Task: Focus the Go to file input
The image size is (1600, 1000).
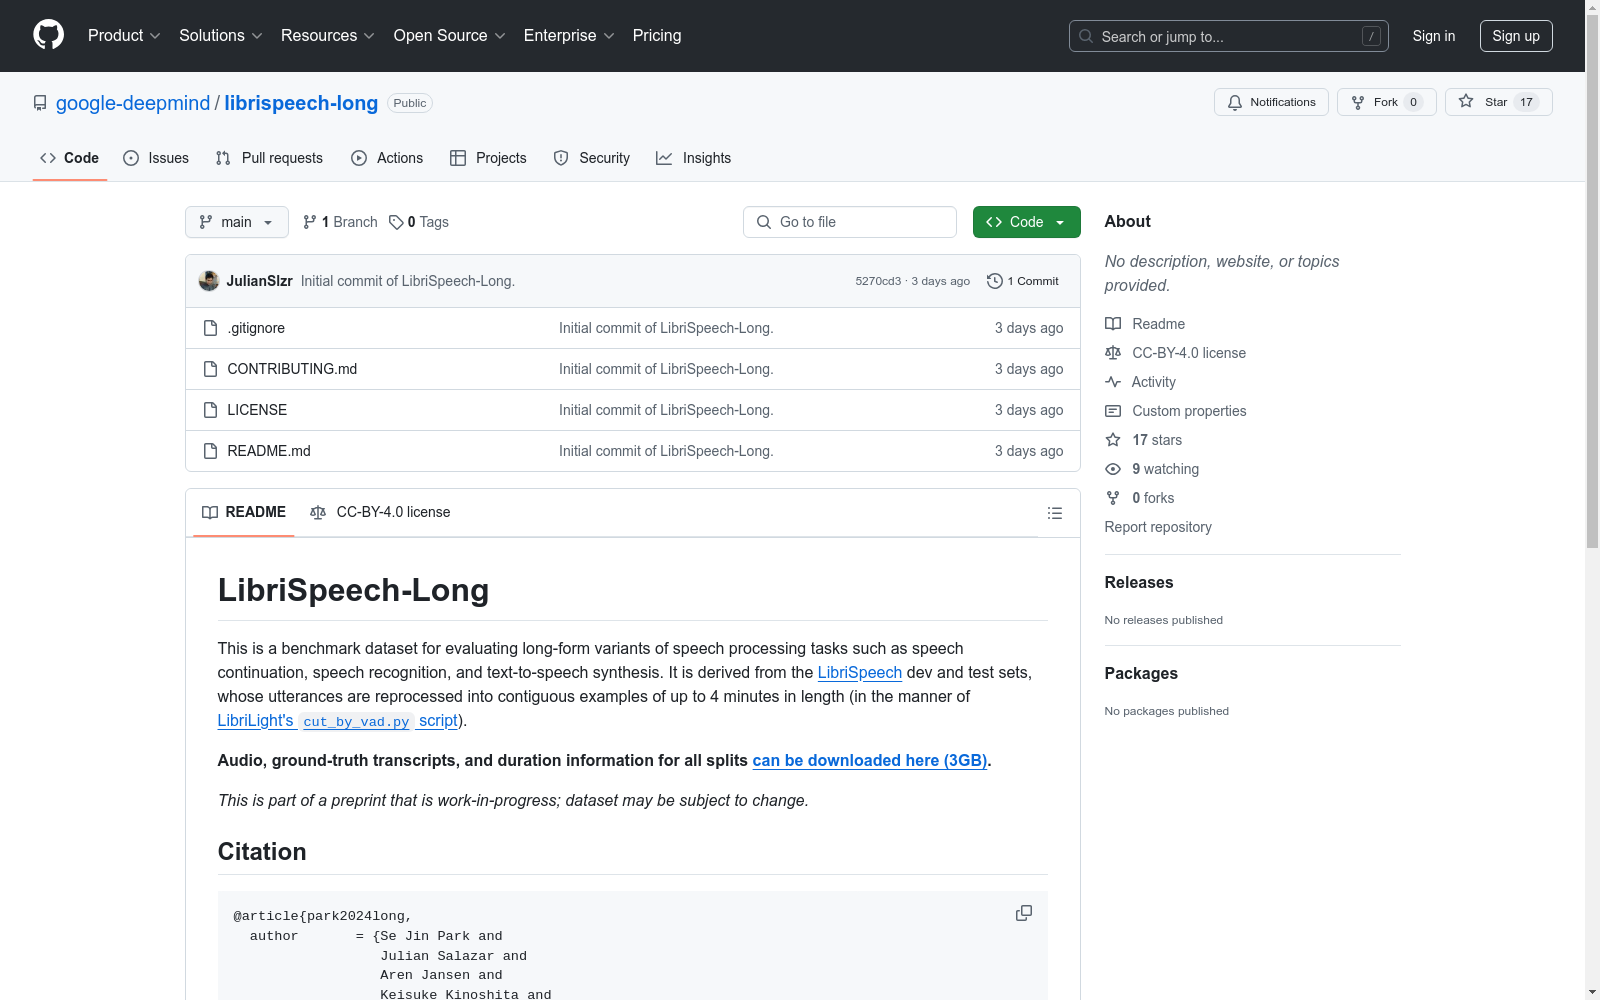Action: click(850, 222)
